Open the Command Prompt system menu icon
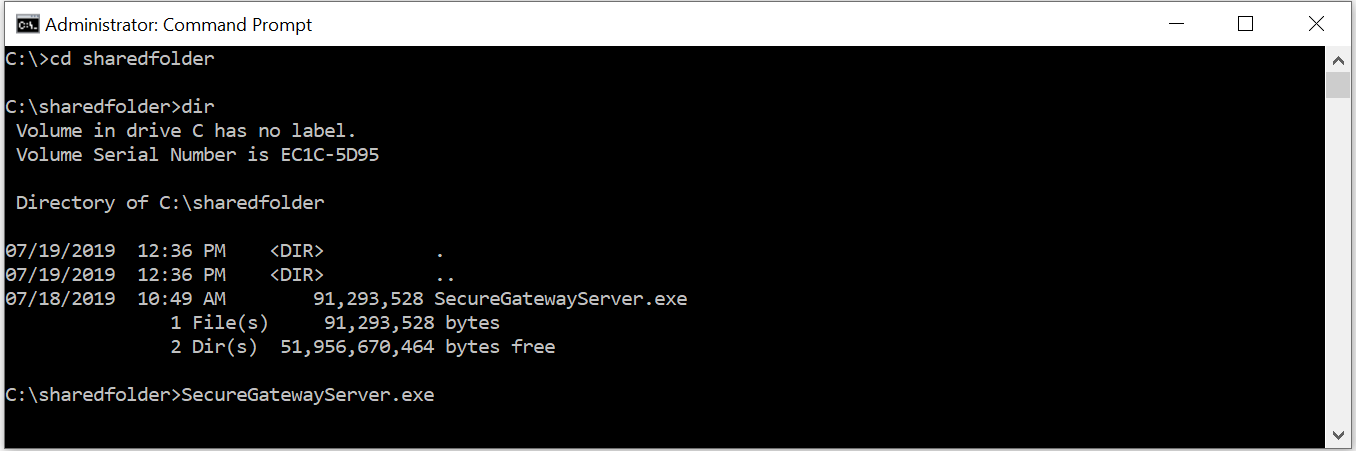 (x=28, y=24)
